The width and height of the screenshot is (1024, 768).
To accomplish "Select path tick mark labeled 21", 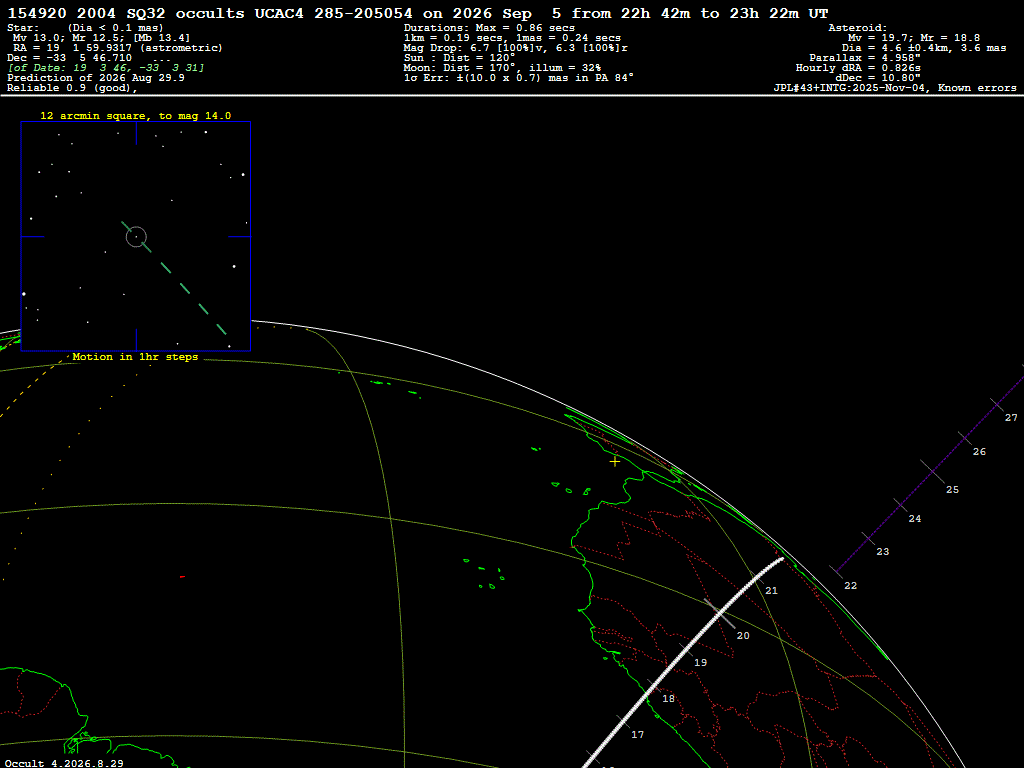I will (757, 579).
